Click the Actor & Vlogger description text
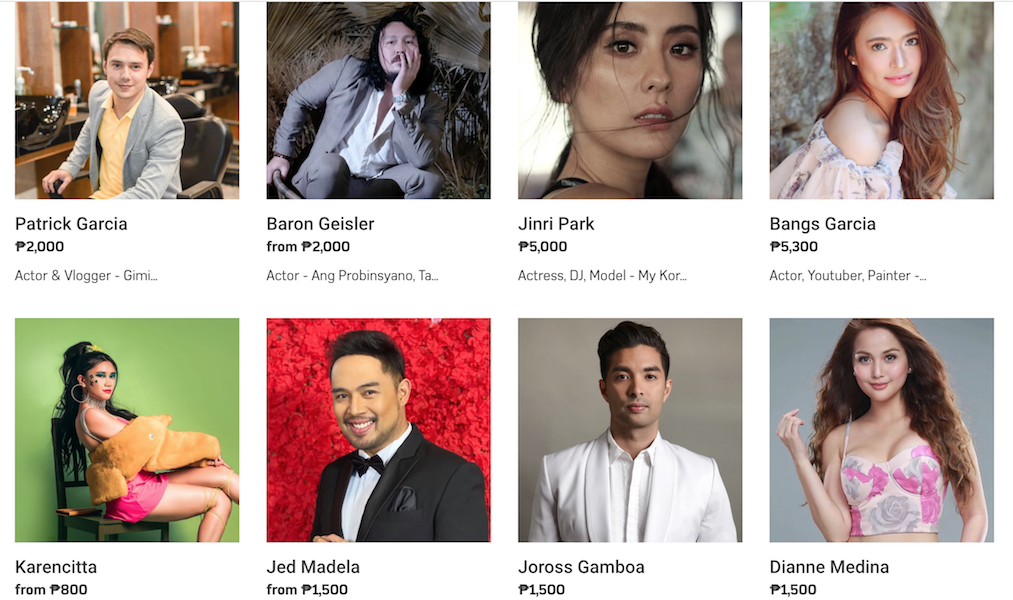Image resolution: width=1013 pixels, height=600 pixels. [x=86, y=276]
